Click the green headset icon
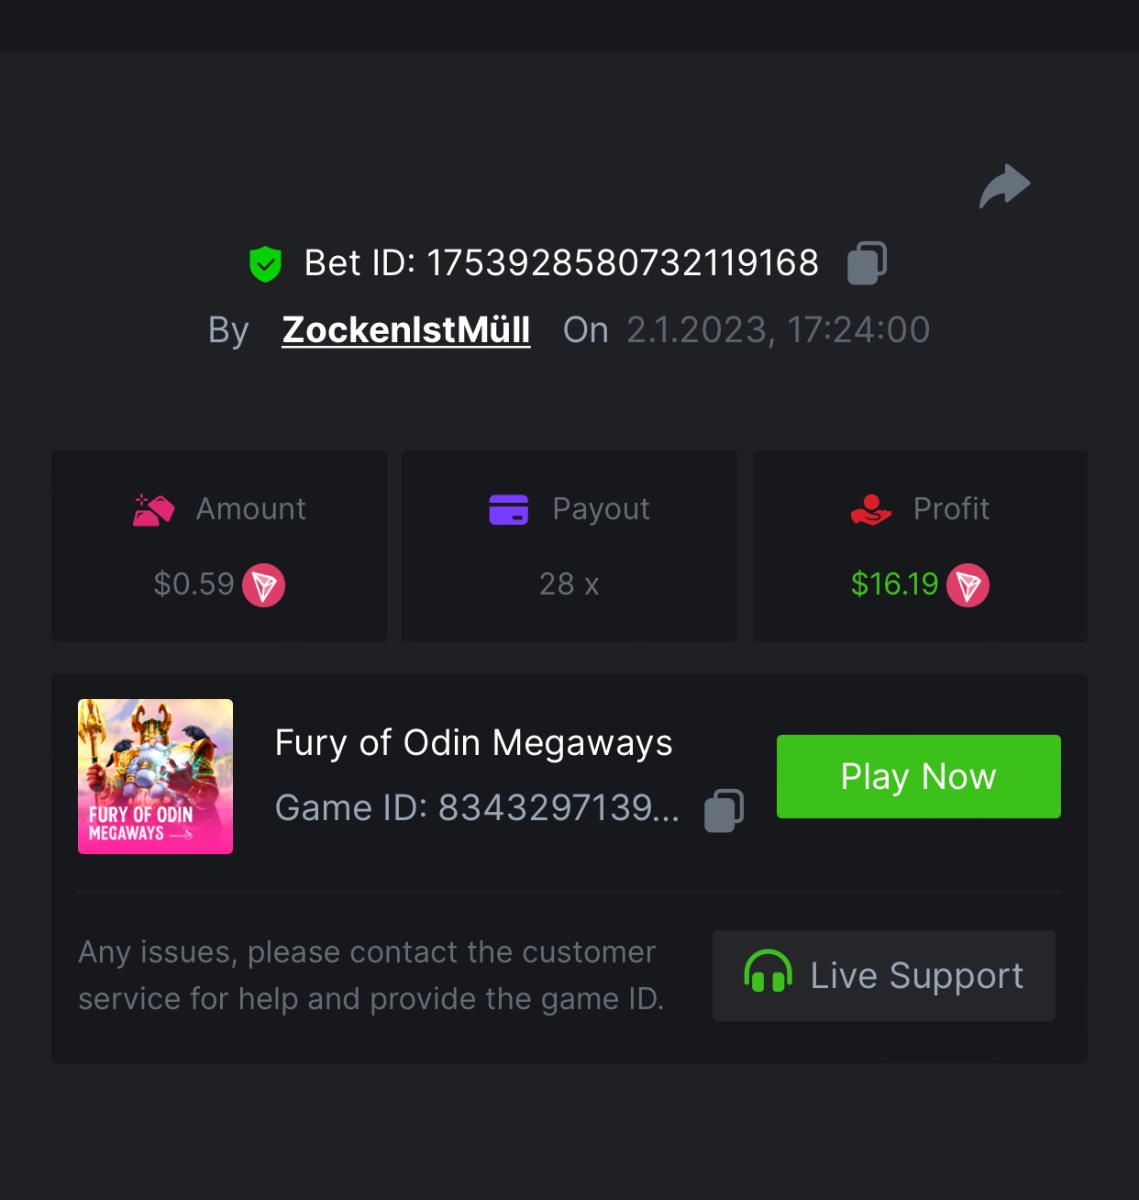This screenshot has width=1139, height=1200. click(768, 975)
